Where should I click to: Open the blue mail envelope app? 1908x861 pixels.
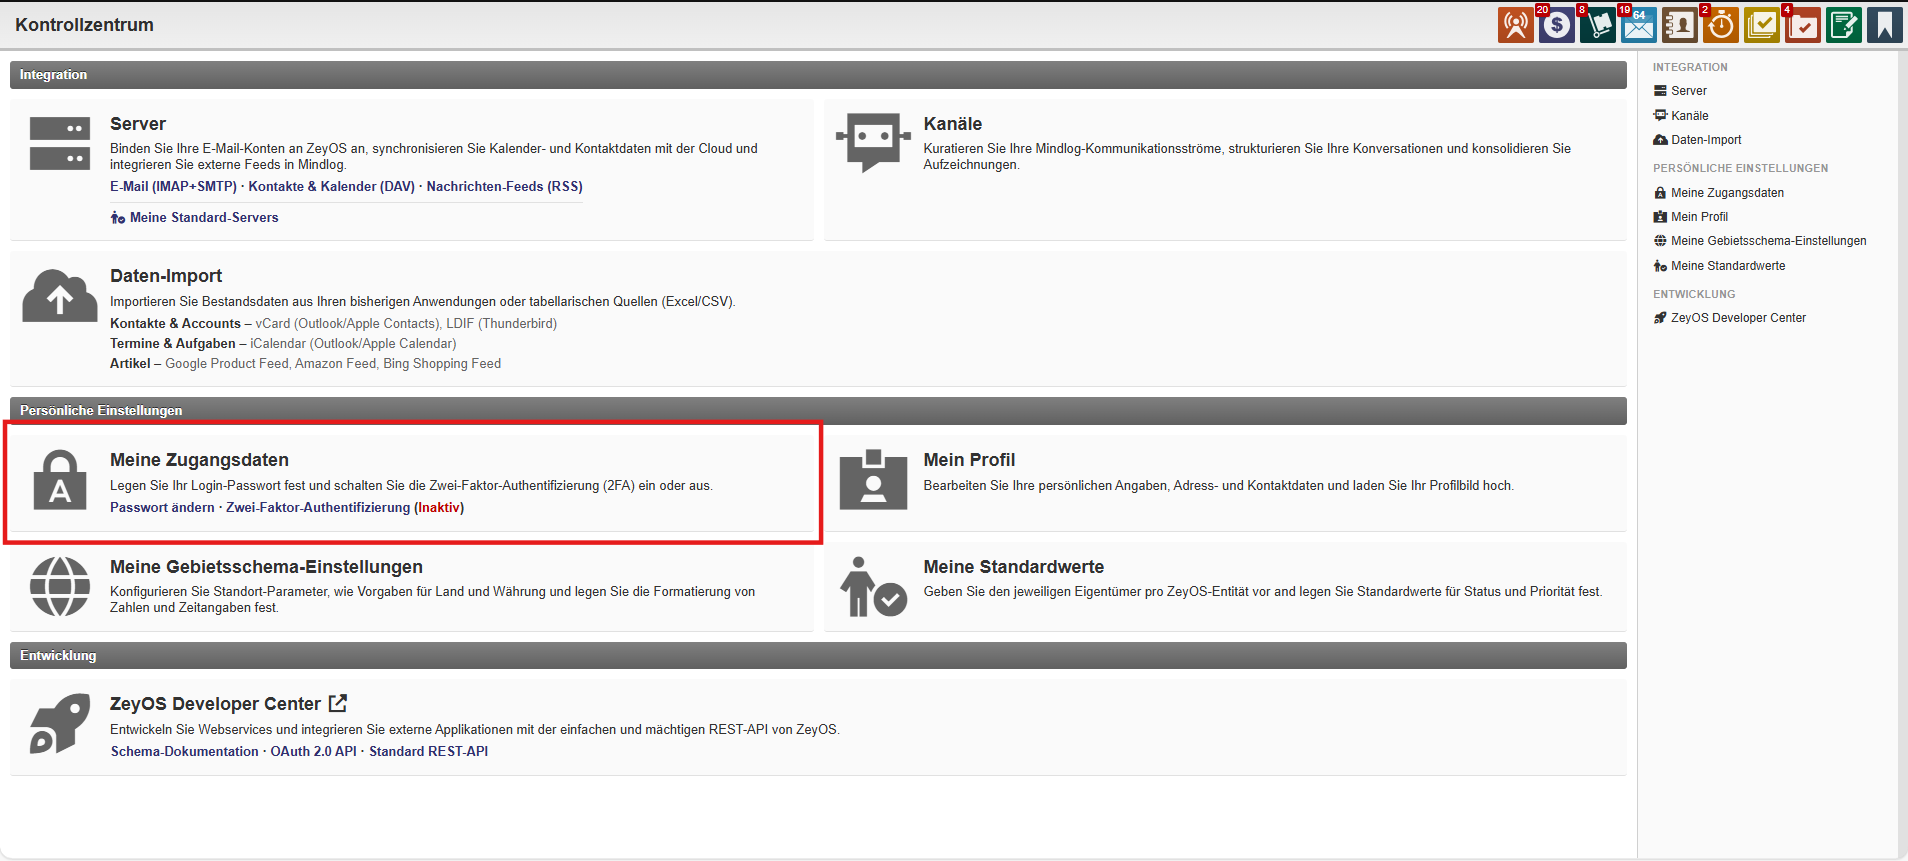(1639, 25)
